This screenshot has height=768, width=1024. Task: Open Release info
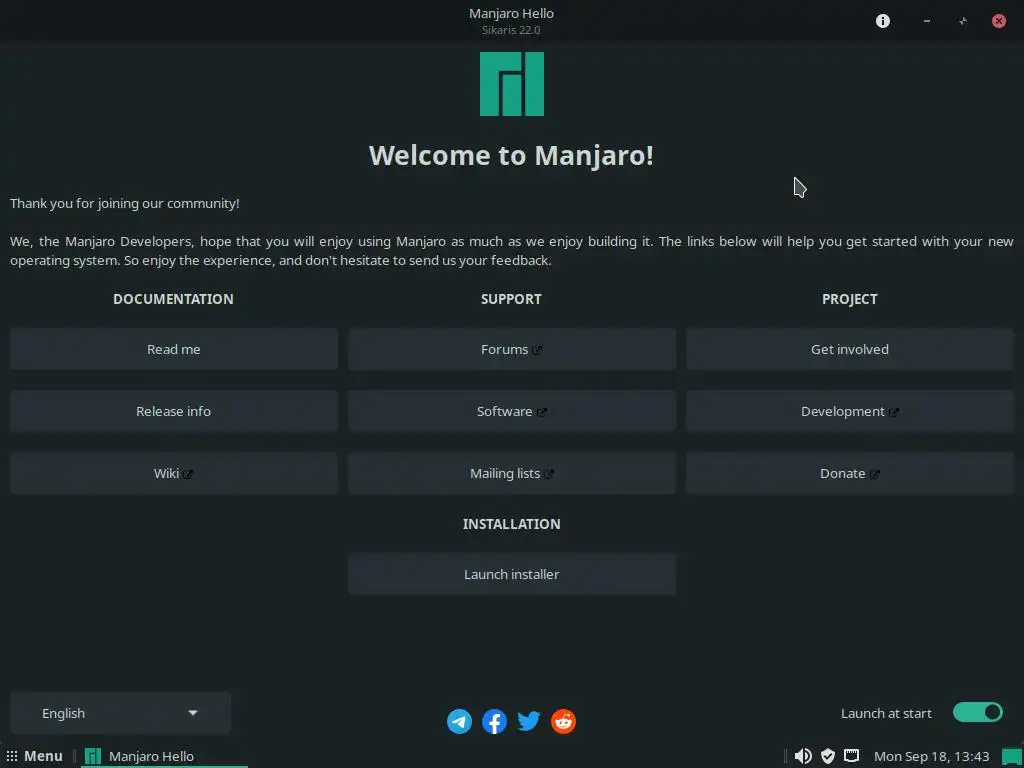pyautogui.click(x=174, y=411)
